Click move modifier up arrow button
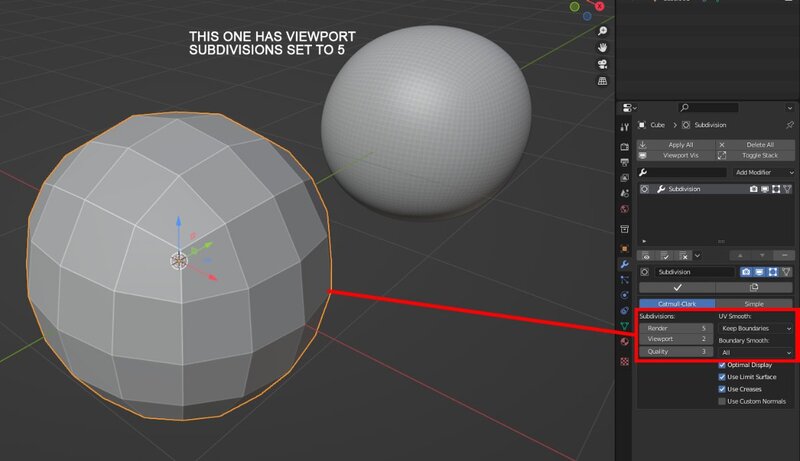The image size is (800, 461). click(x=740, y=256)
